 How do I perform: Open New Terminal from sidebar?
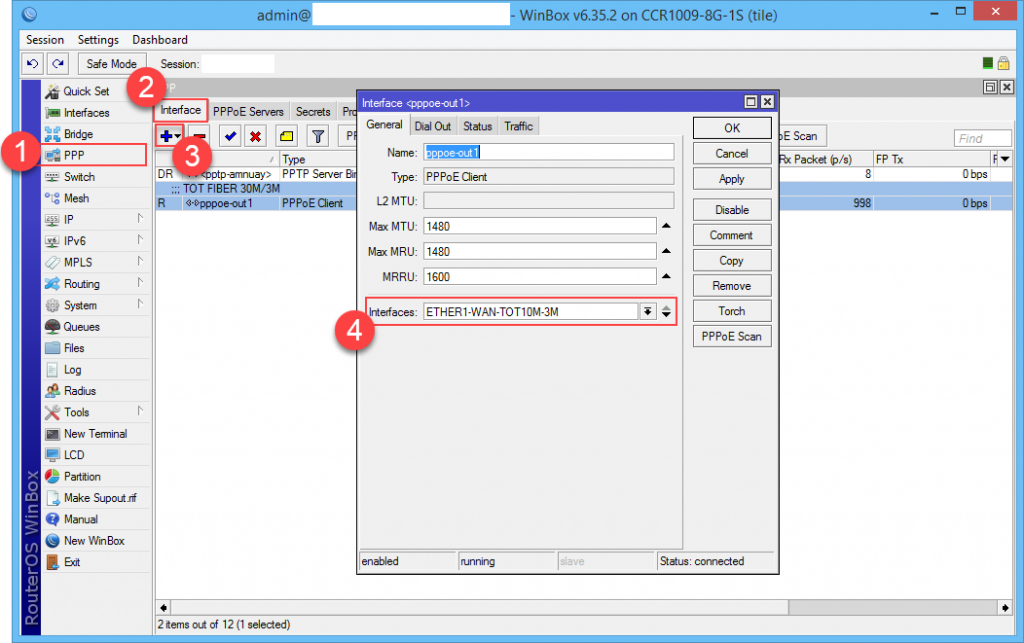coord(95,434)
